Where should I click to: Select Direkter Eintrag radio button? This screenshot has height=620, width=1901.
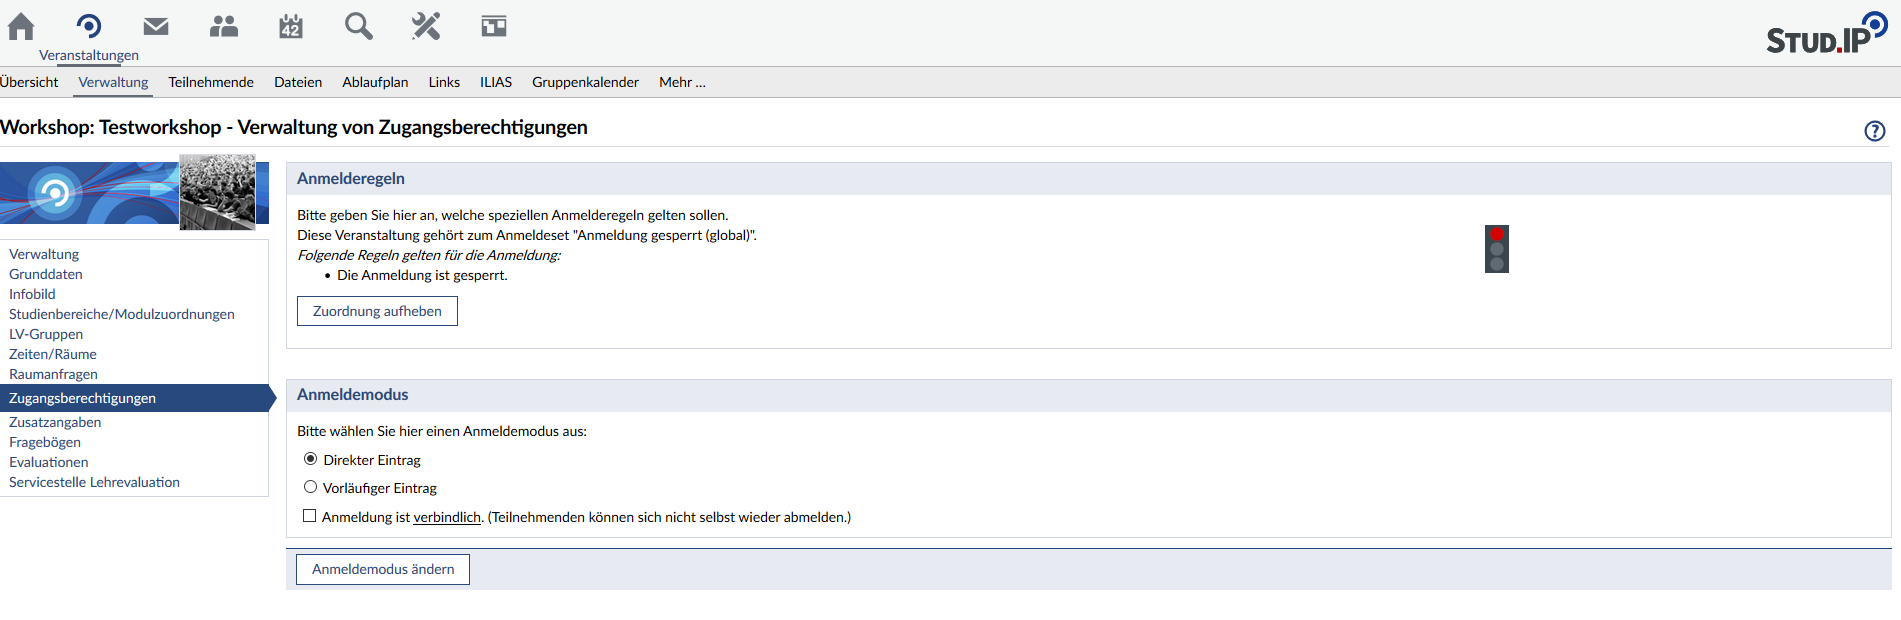point(311,459)
